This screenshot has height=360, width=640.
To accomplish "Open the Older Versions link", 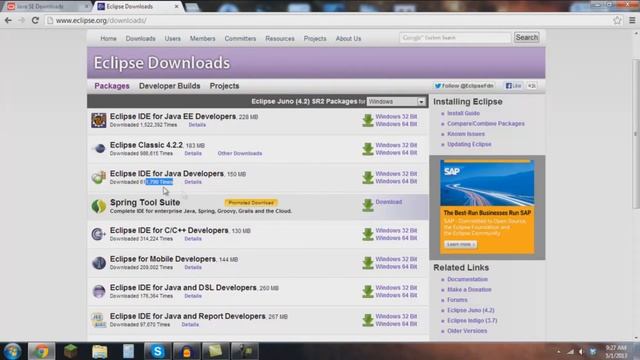I will tap(467, 331).
